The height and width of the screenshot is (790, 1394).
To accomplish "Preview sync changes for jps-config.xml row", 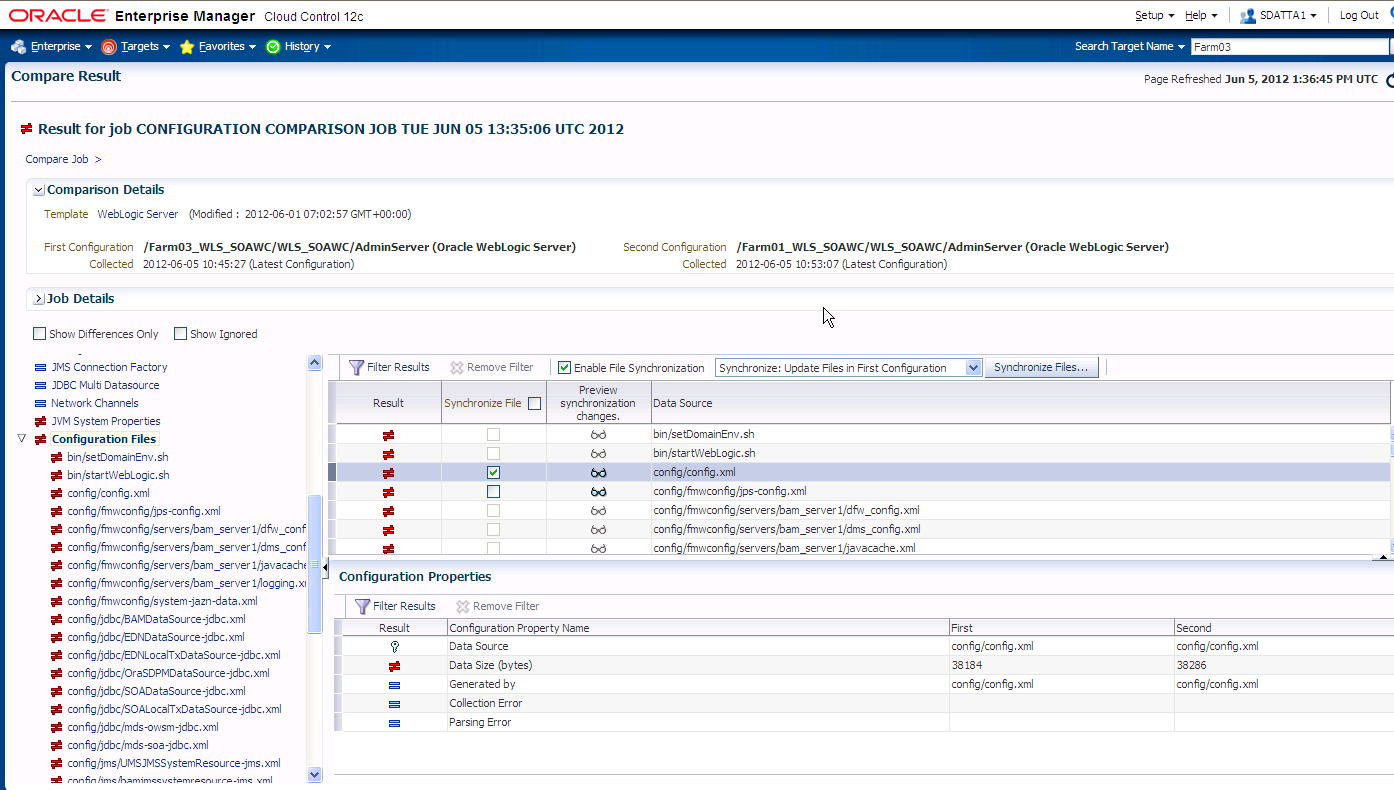I will click(598, 492).
